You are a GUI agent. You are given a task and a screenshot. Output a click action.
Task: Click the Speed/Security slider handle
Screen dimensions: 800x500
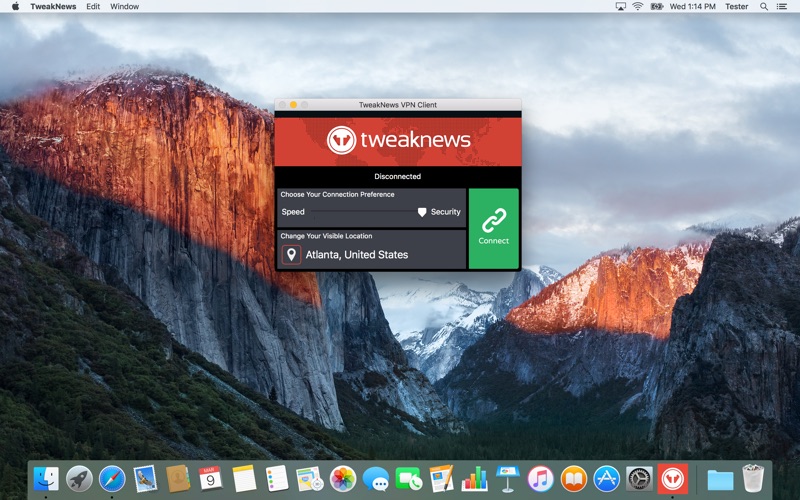point(422,212)
